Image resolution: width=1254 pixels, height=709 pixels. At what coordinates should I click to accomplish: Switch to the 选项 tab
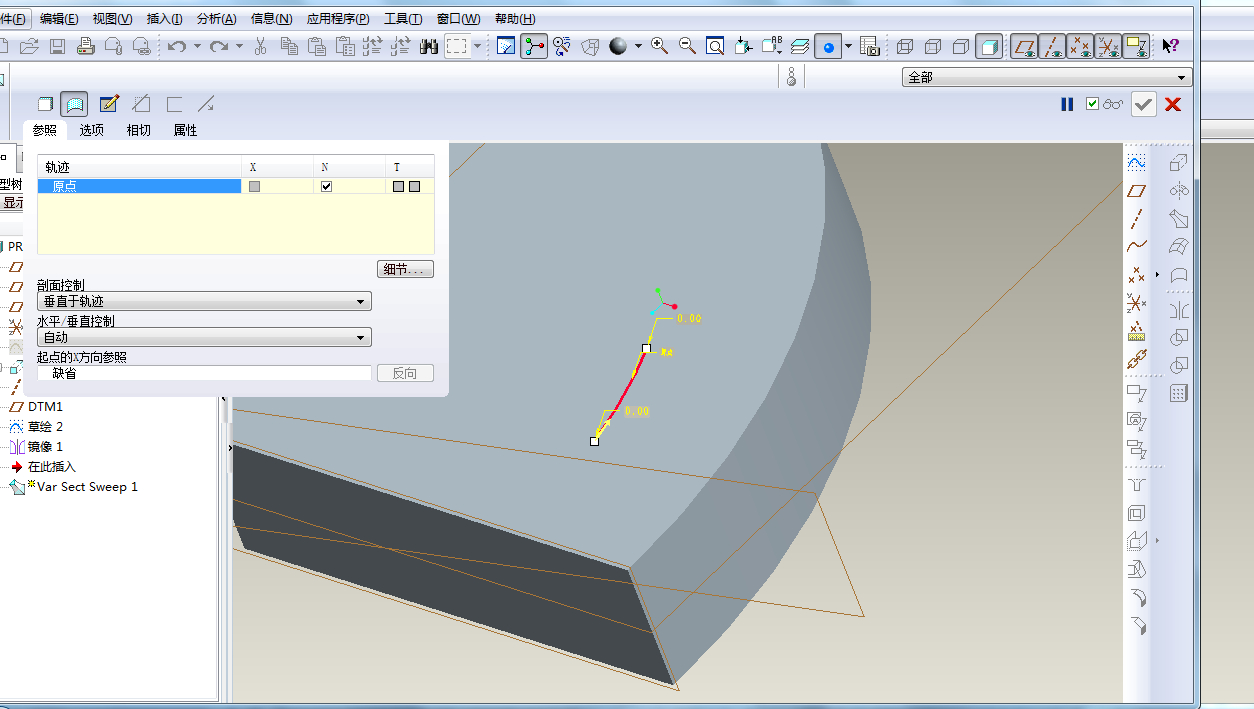pyautogui.click(x=91, y=130)
